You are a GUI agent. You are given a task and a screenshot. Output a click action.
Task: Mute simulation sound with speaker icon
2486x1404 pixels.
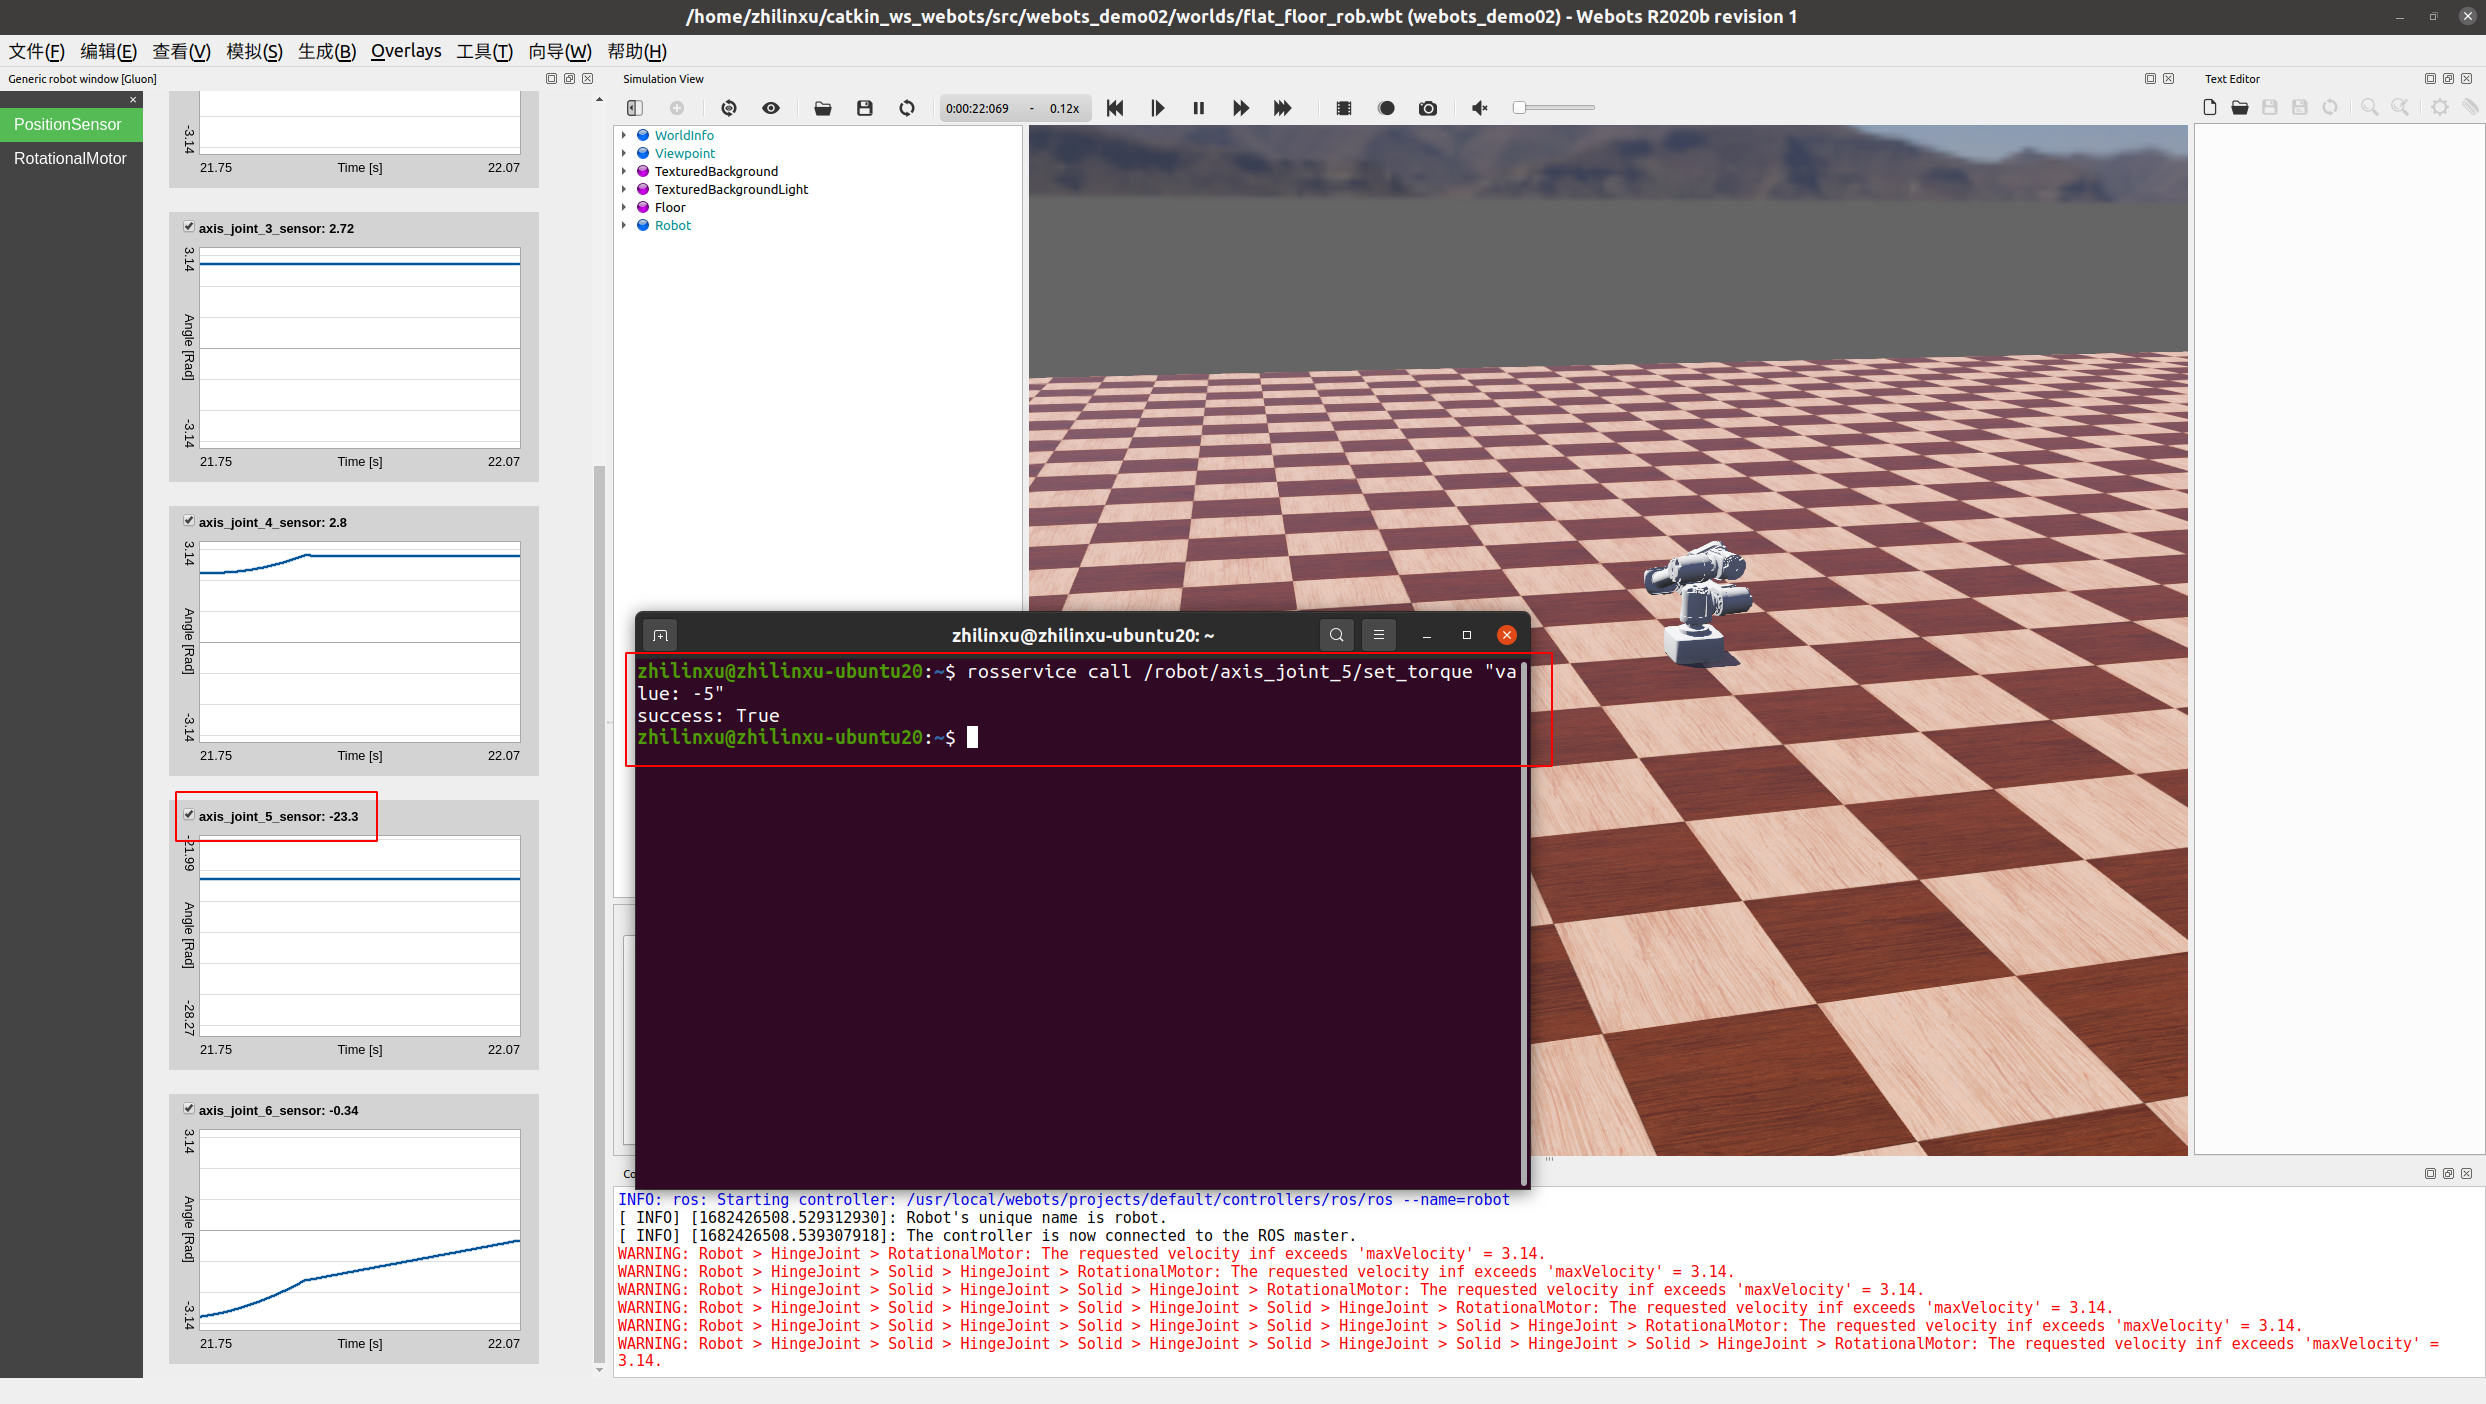pos(1480,108)
